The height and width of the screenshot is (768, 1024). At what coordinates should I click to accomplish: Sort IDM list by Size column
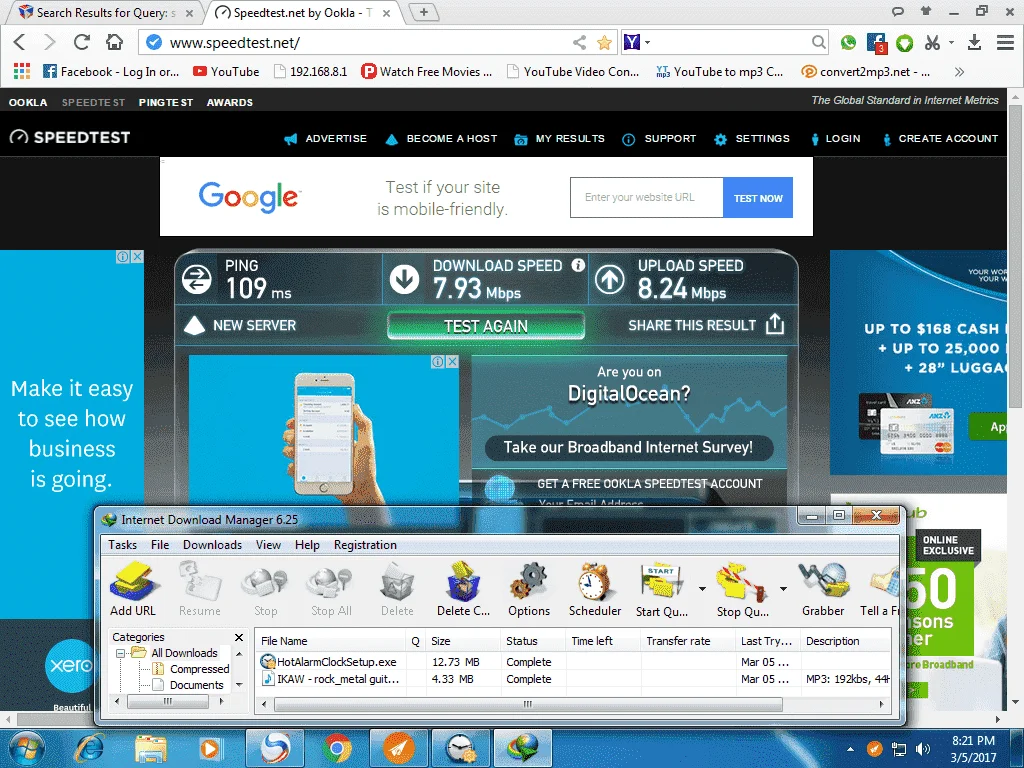[x=463, y=641]
